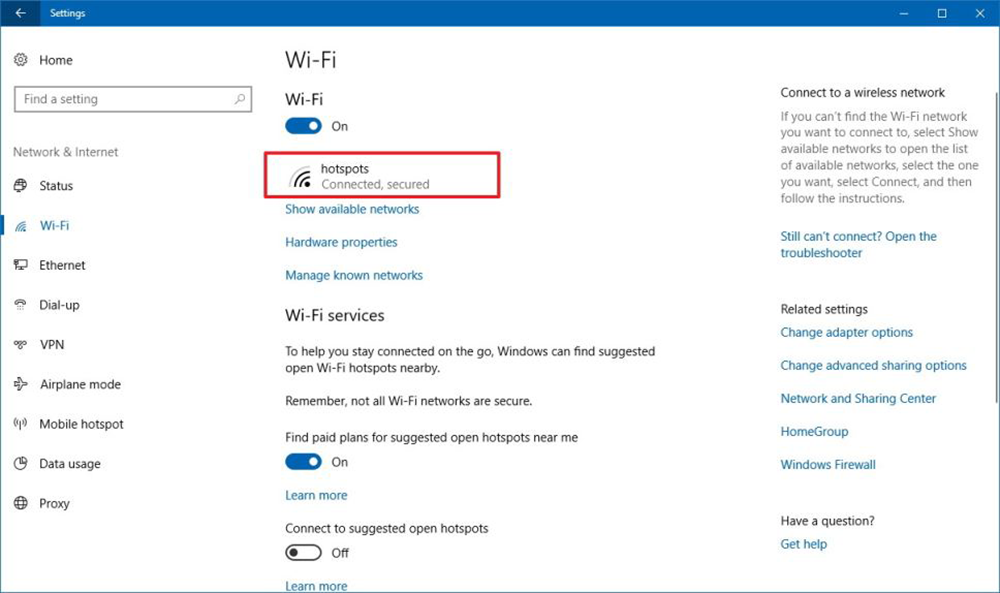Image resolution: width=1000 pixels, height=593 pixels.
Task: Open Network and Sharing Center
Action: [x=858, y=399]
